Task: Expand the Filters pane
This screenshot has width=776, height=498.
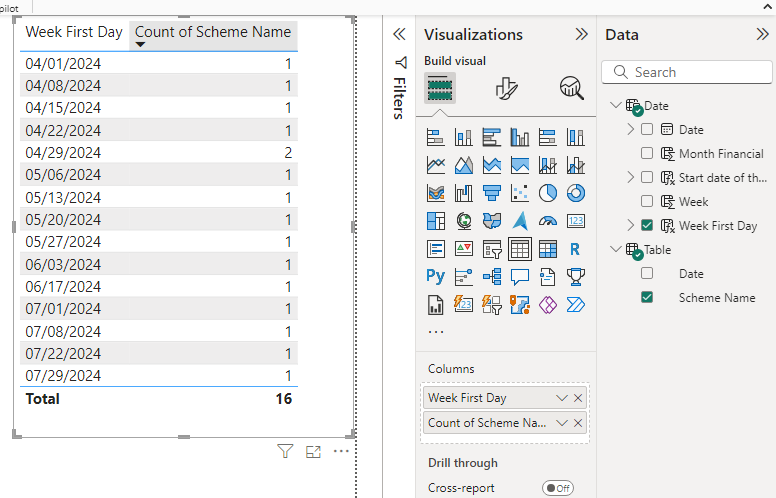Action: pyautogui.click(x=399, y=34)
